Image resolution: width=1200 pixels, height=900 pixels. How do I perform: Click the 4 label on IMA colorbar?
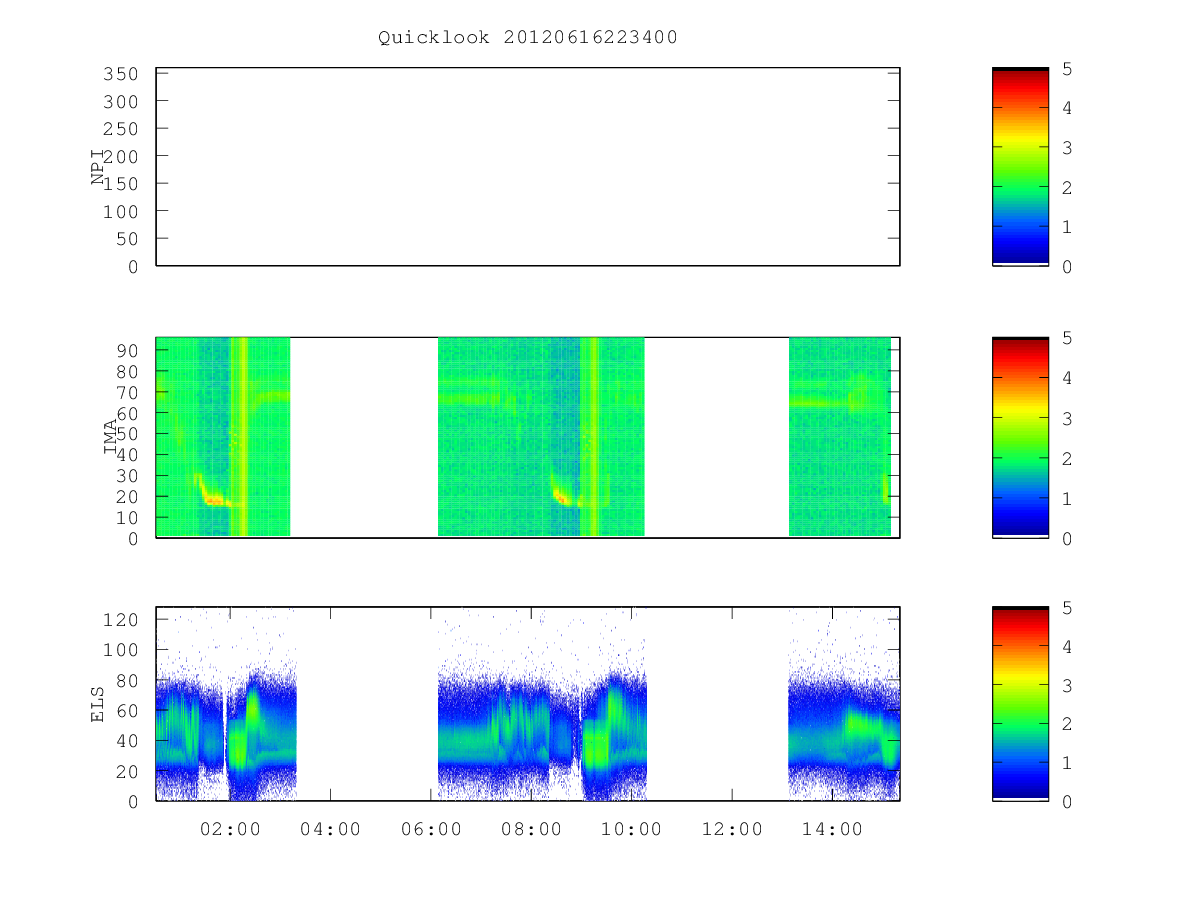(1067, 378)
